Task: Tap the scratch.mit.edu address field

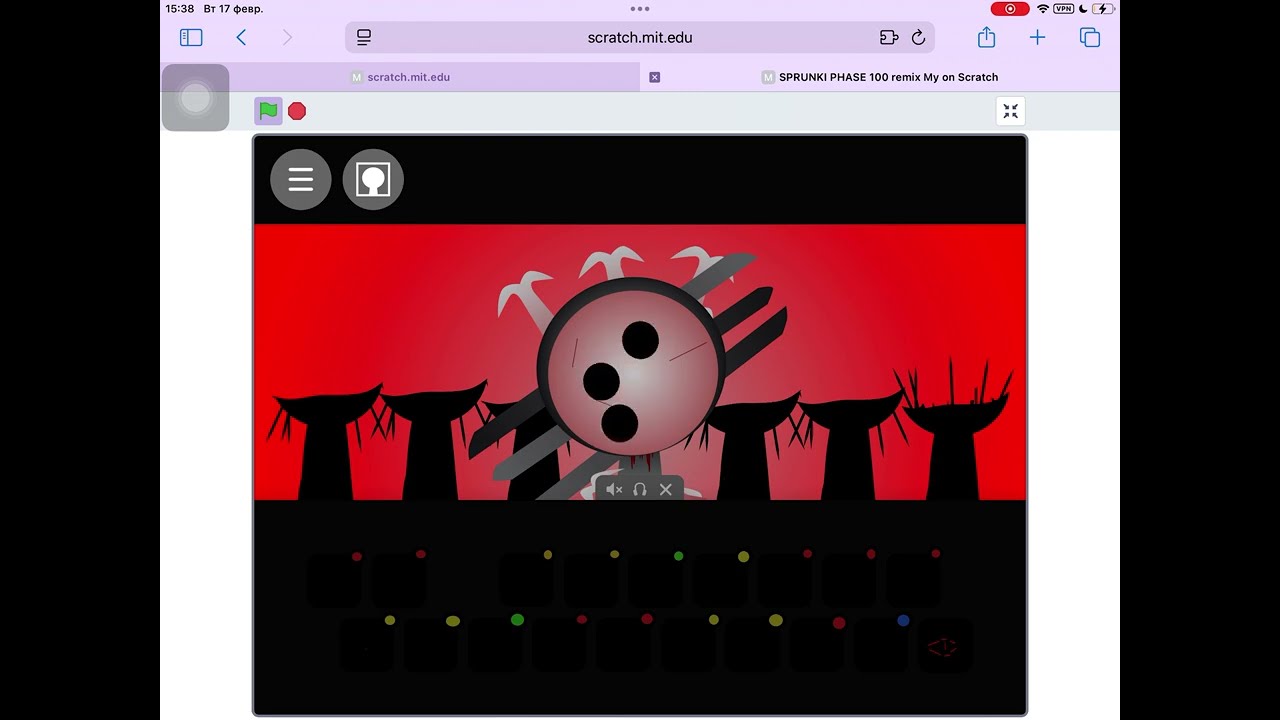Action: tap(640, 37)
